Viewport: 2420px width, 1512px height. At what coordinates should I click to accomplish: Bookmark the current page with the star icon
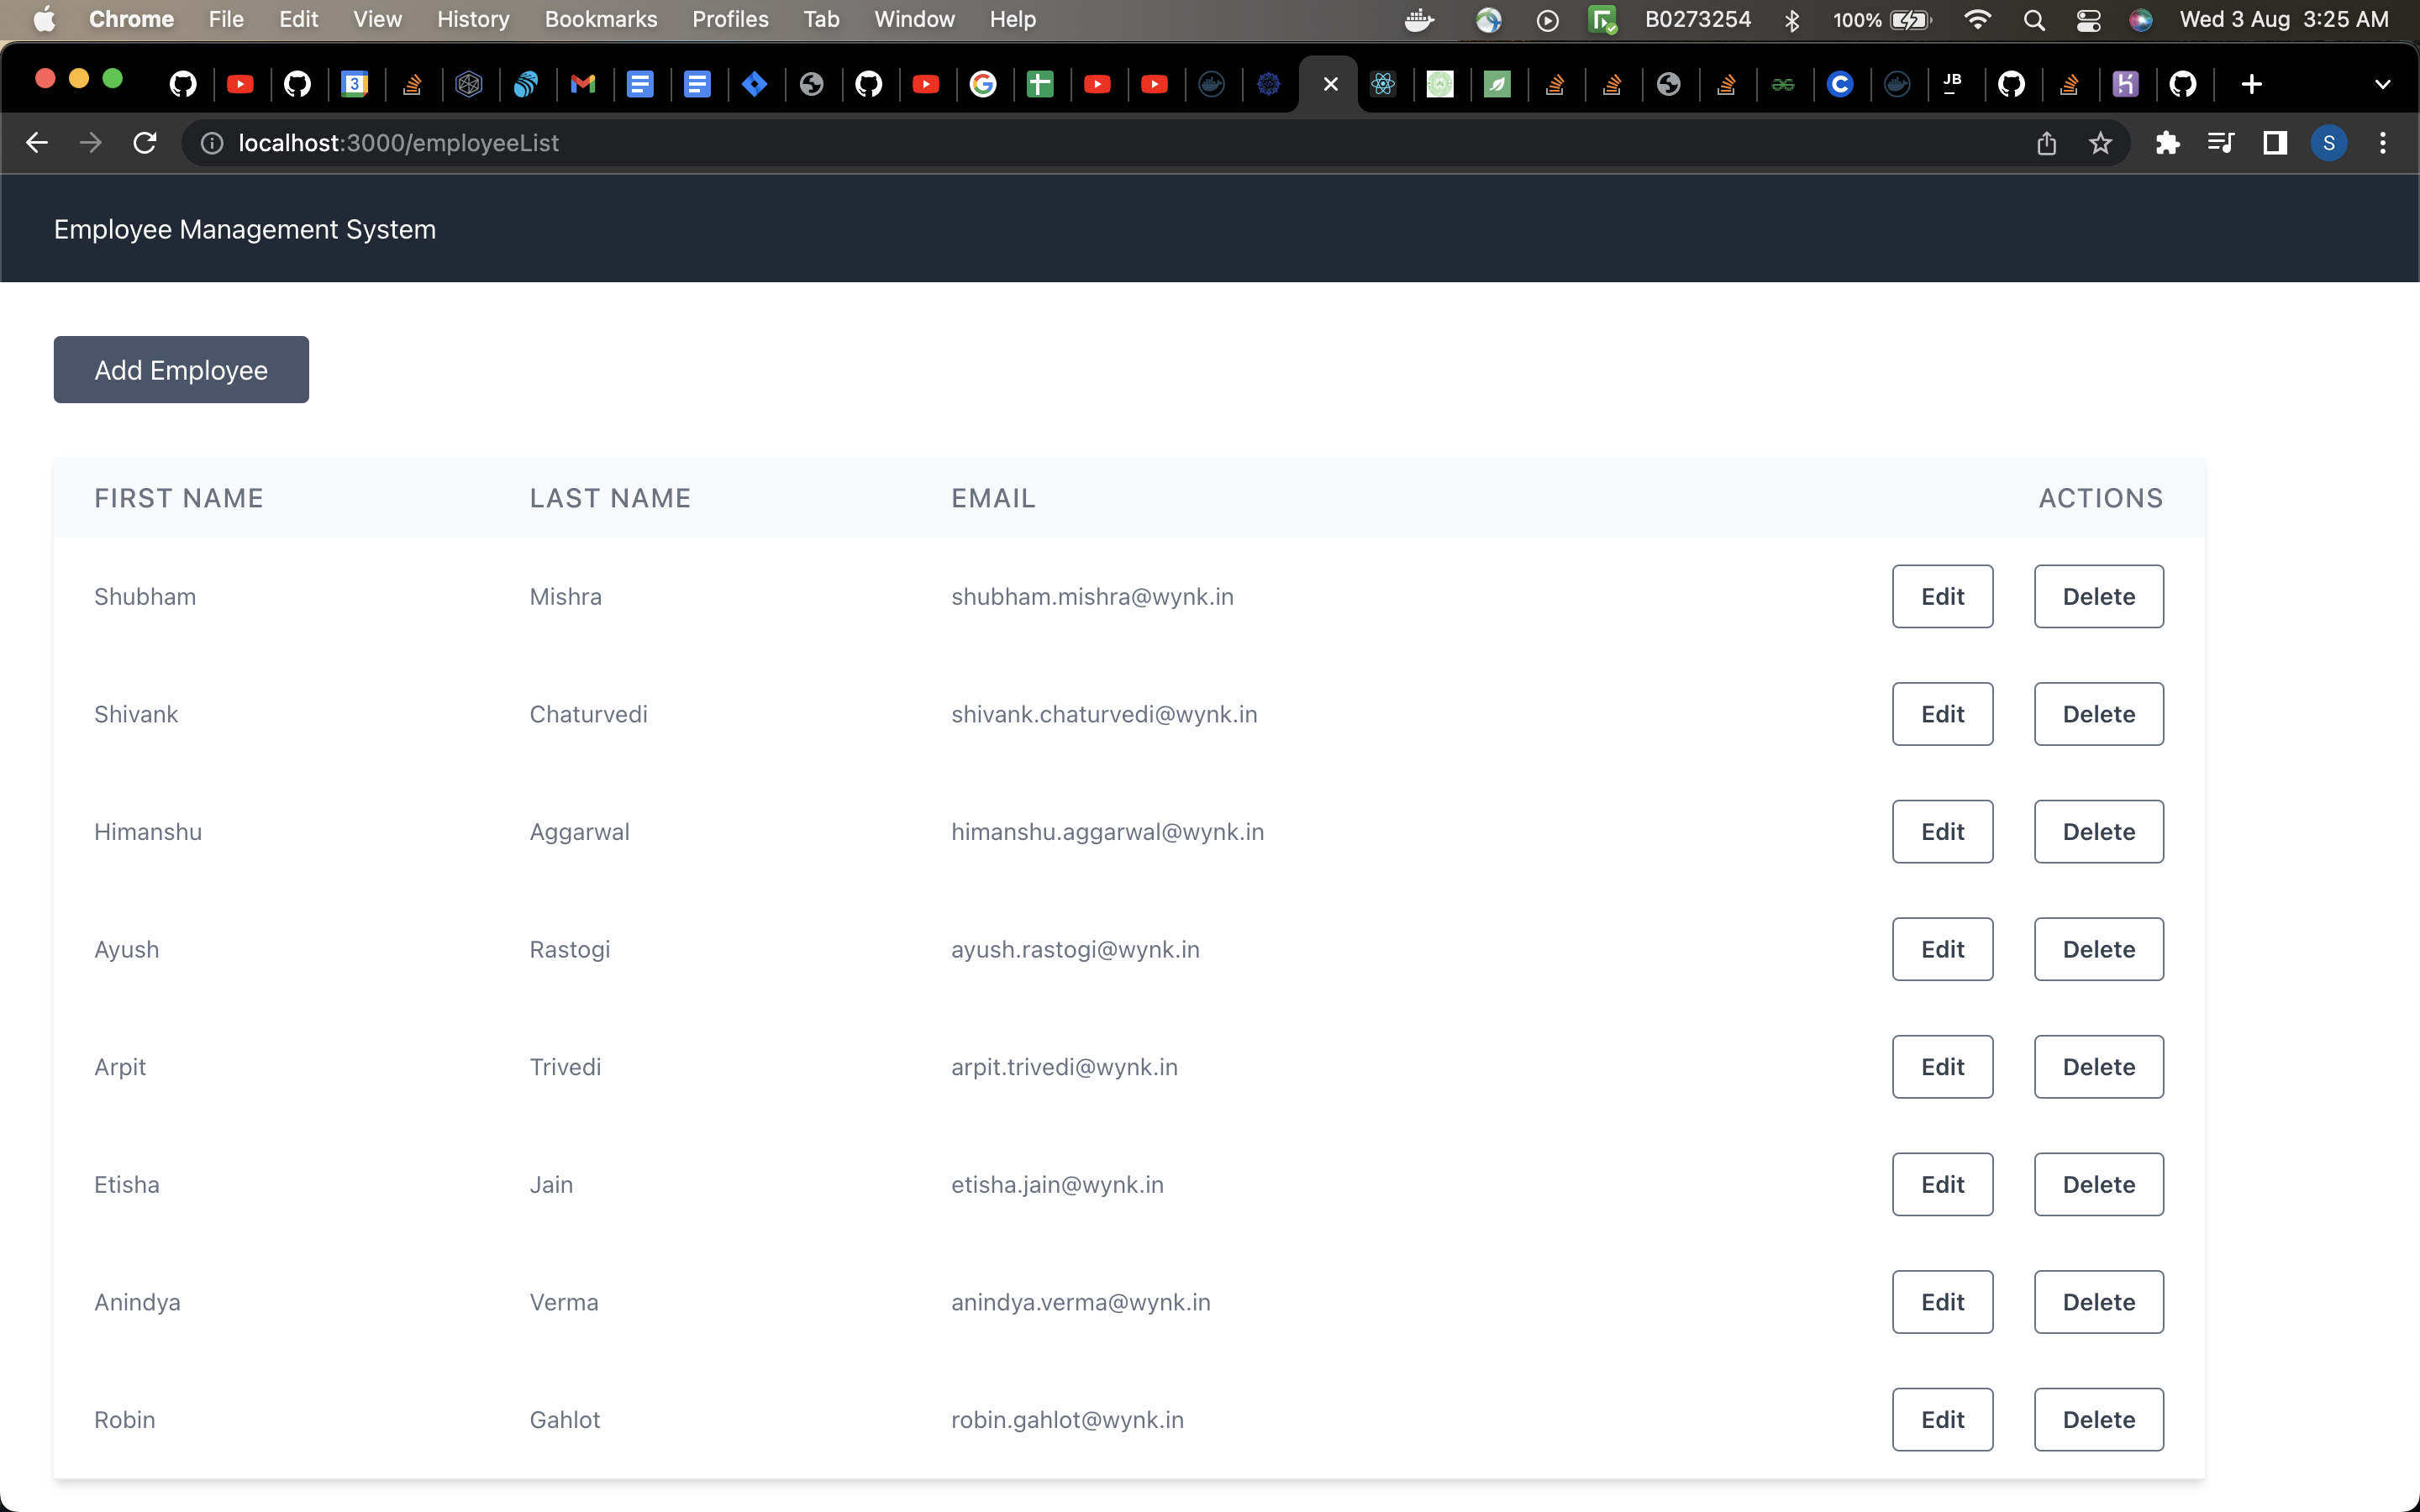point(2100,143)
